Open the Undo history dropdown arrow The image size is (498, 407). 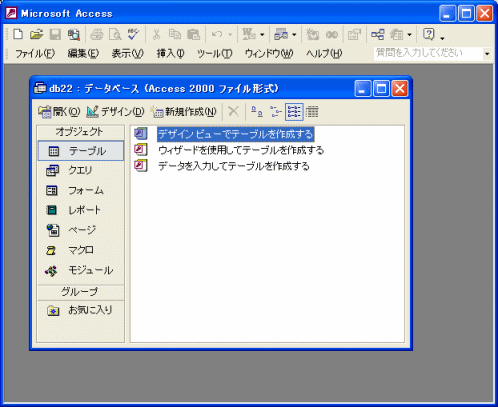(230, 34)
